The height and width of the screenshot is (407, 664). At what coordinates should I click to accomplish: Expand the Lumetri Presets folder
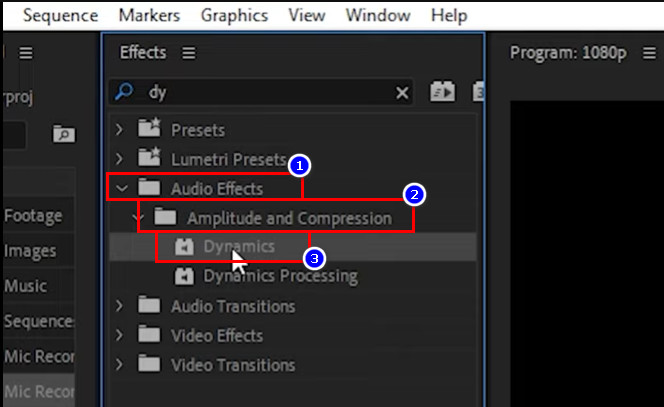pos(119,159)
